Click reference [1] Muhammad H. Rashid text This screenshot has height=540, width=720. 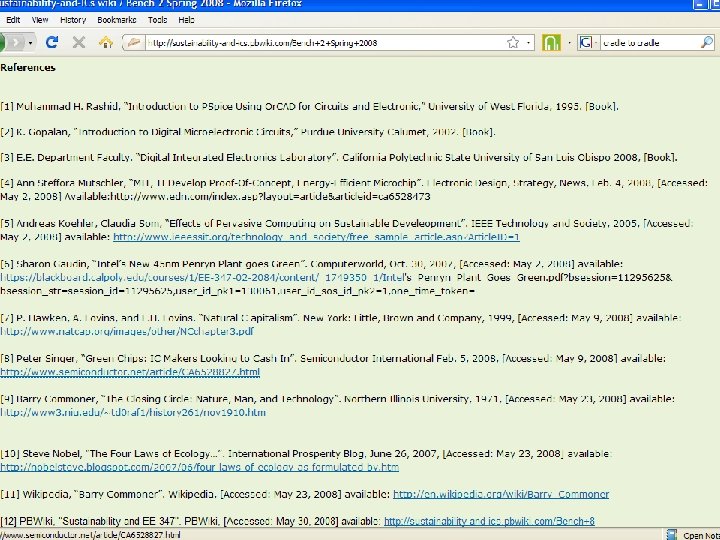[310, 107]
